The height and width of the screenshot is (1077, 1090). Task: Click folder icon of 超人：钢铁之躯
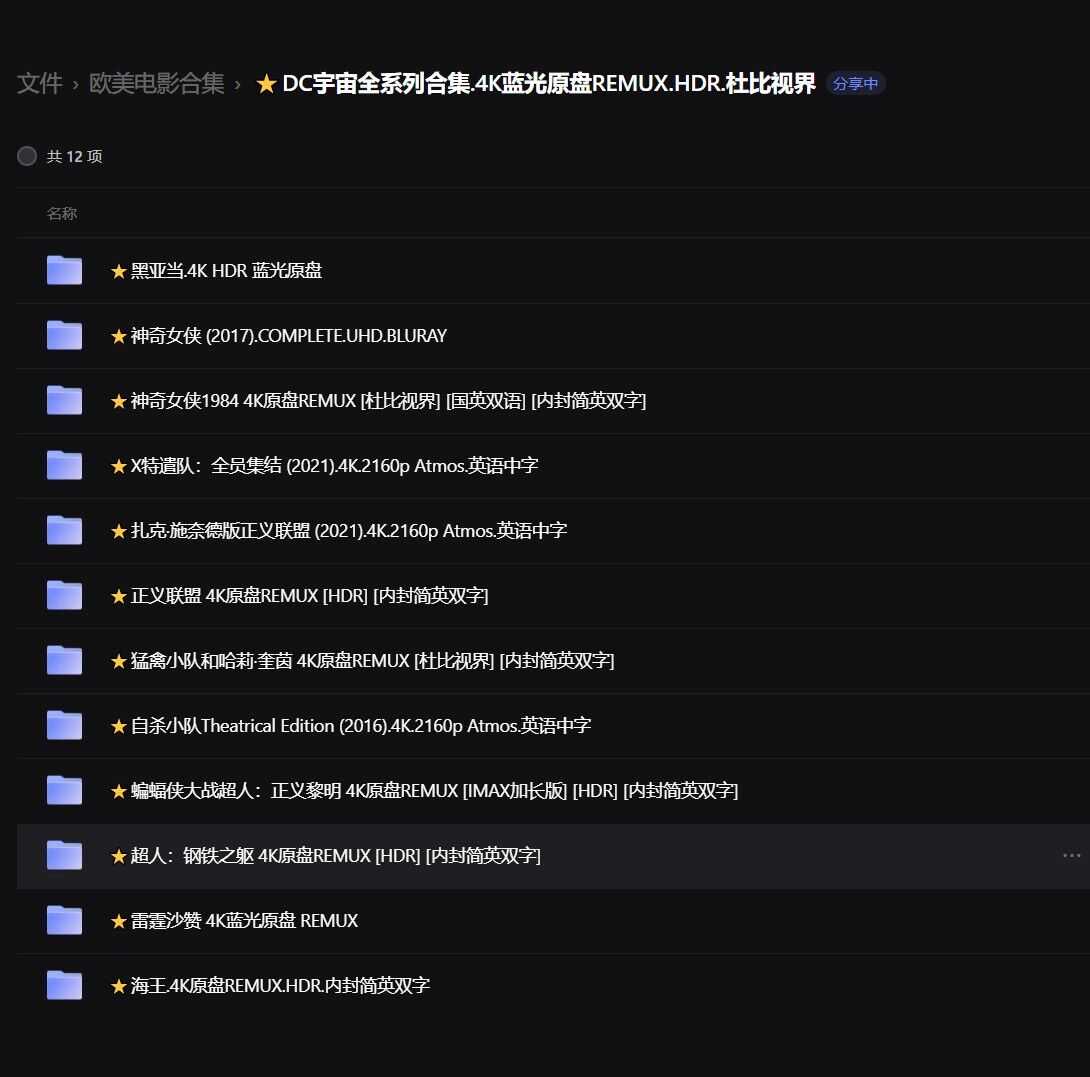coord(64,855)
